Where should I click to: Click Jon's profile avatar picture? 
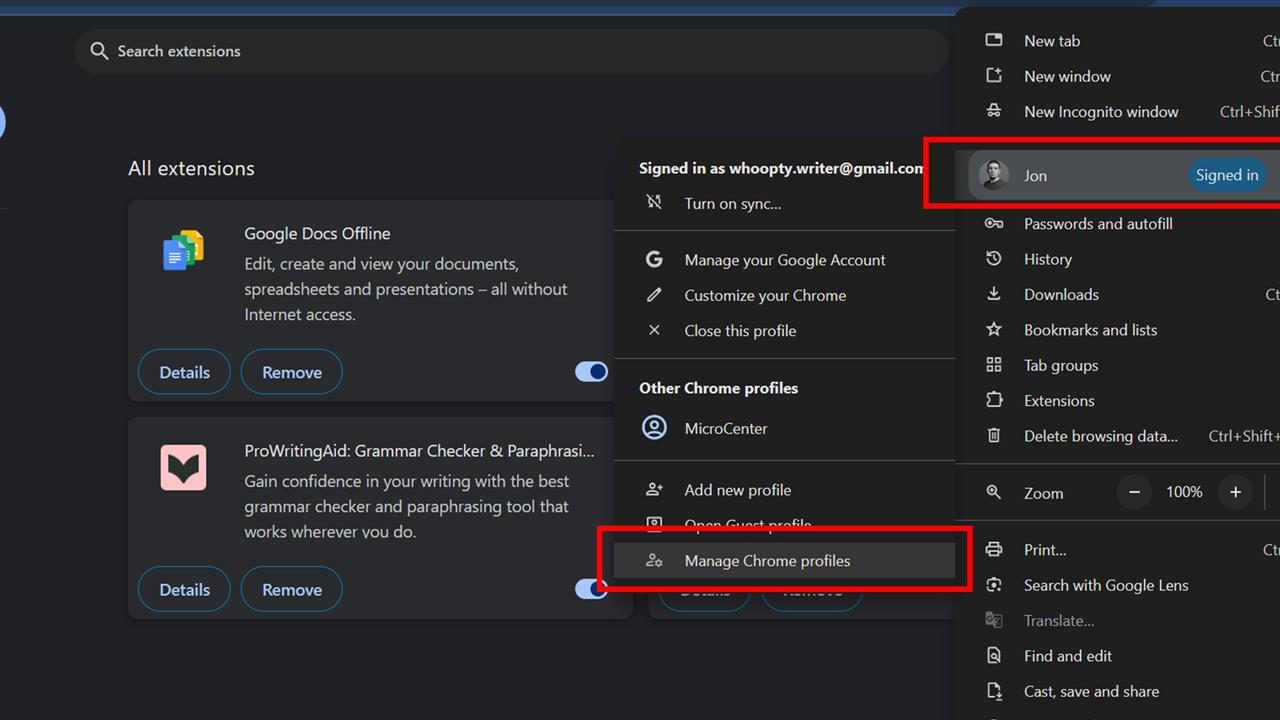pos(993,175)
